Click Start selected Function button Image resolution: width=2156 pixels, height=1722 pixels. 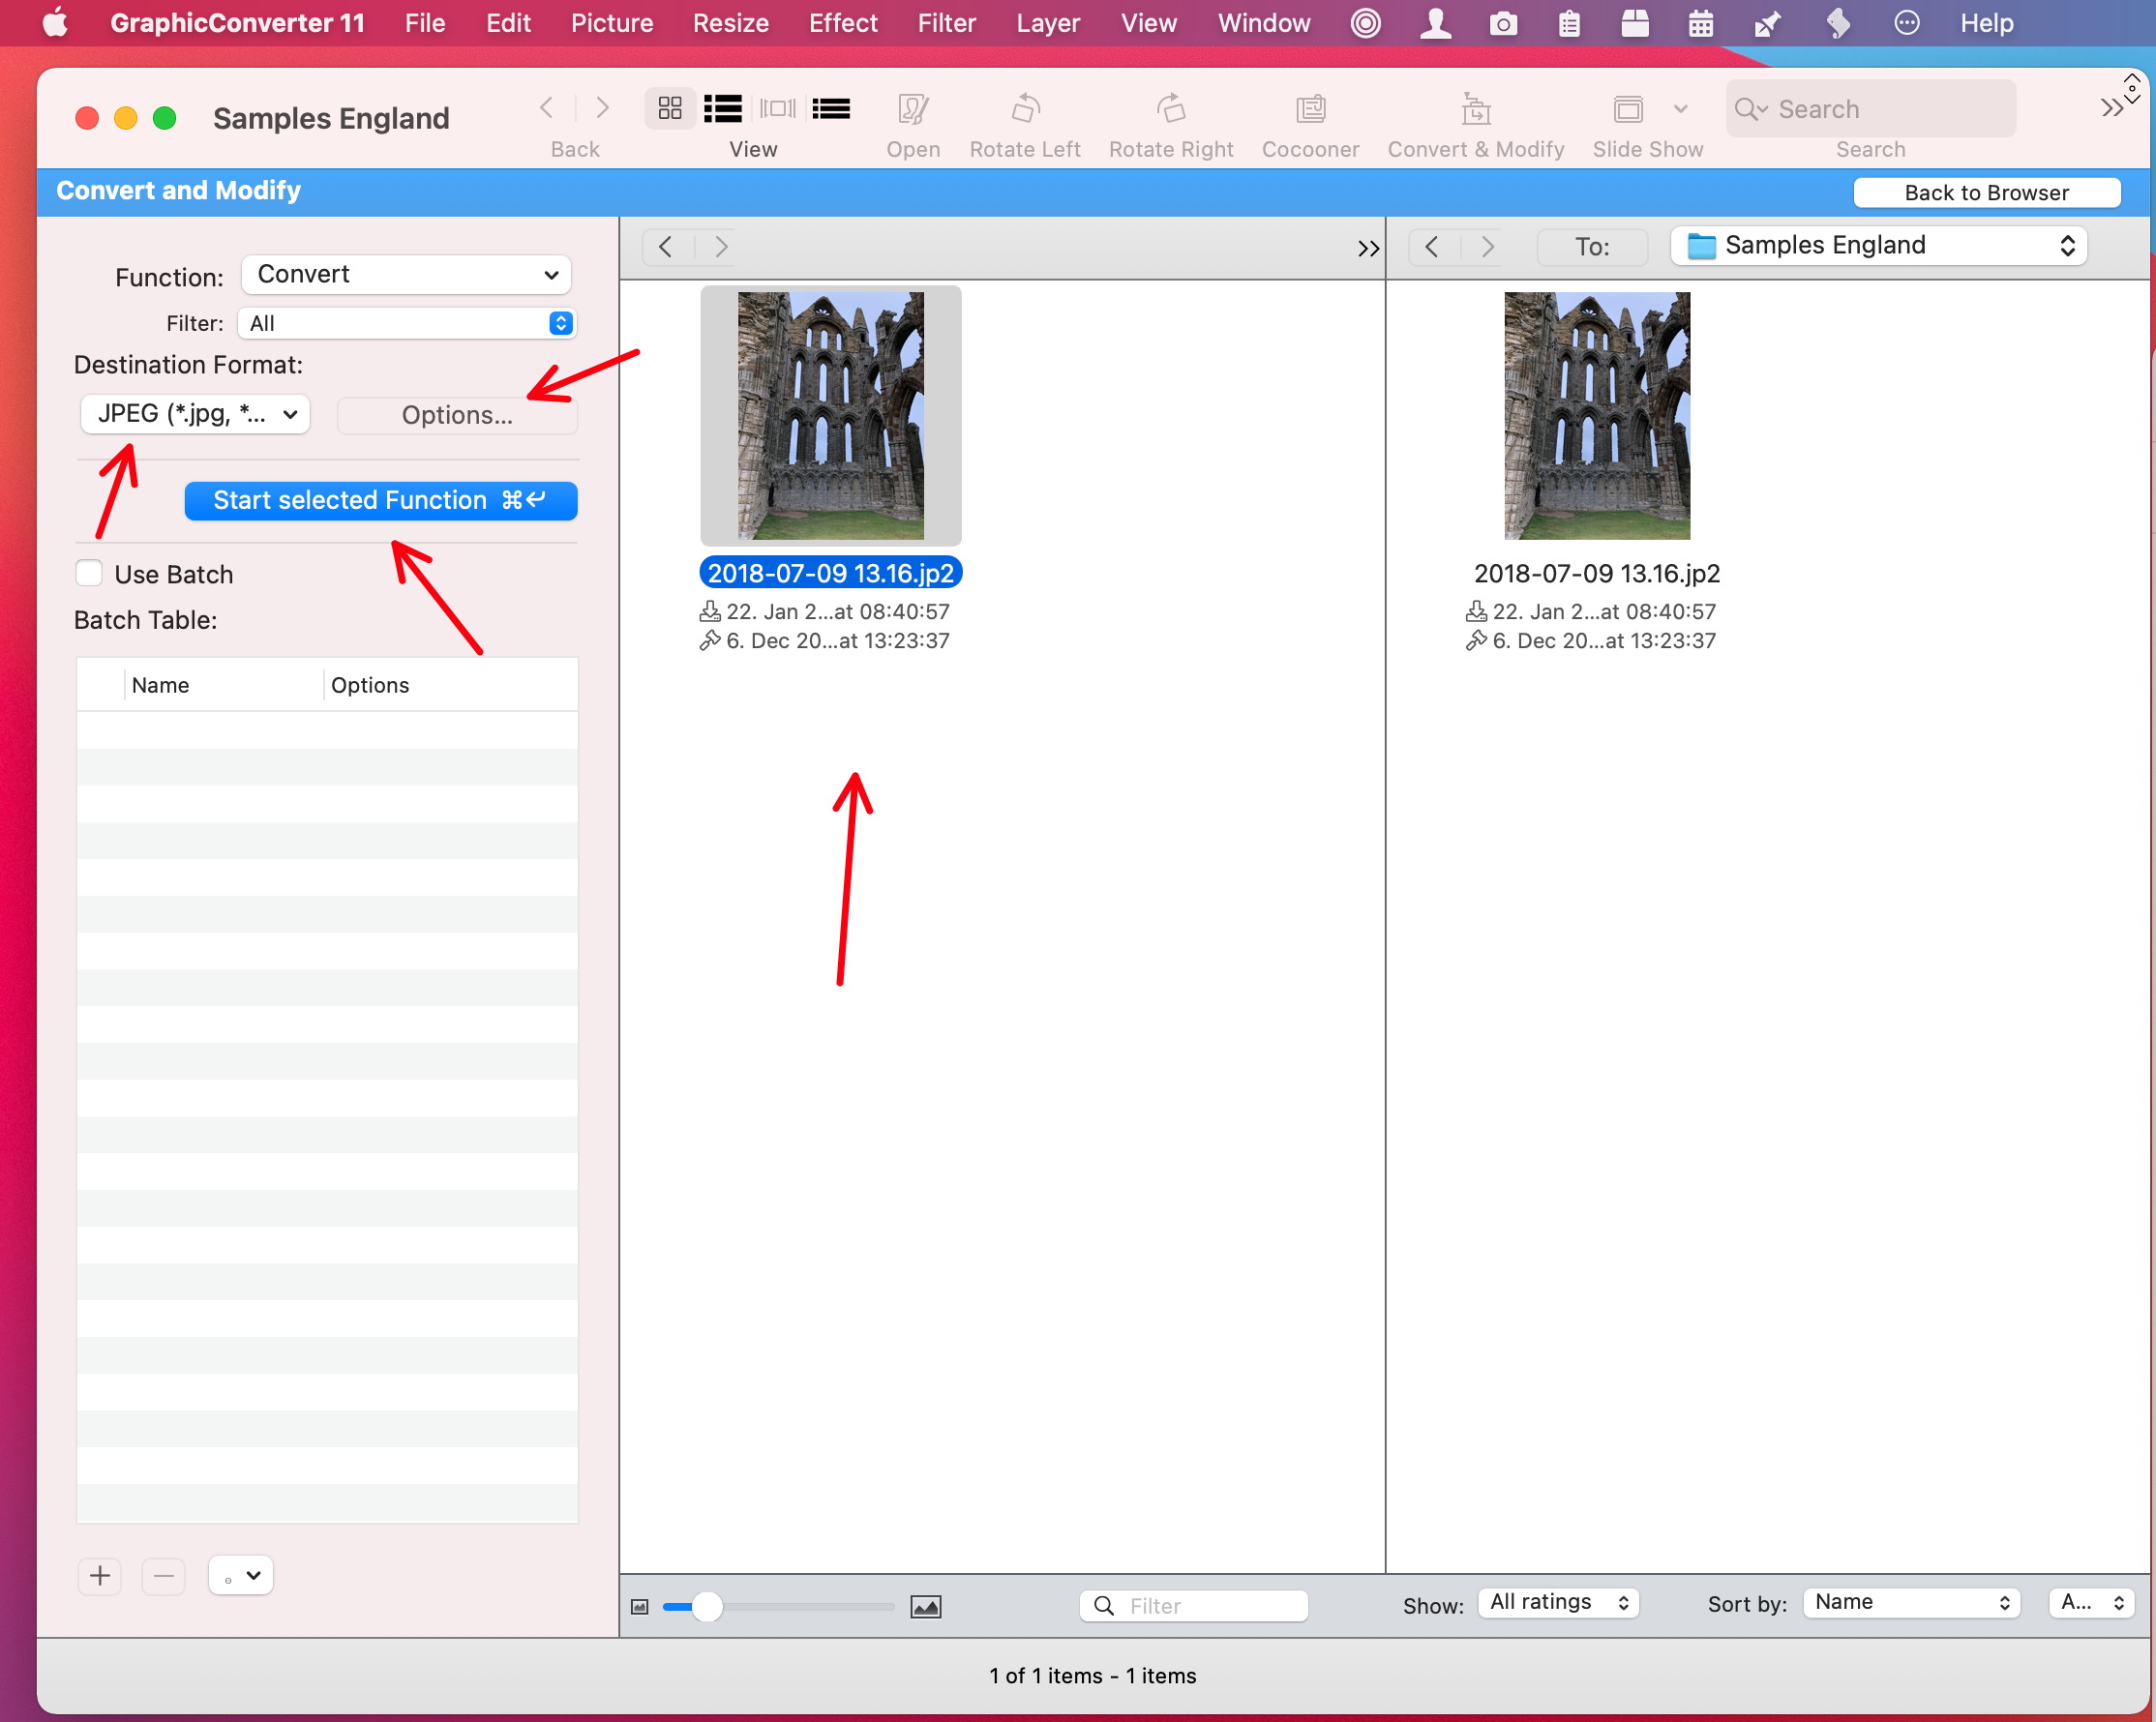(379, 499)
